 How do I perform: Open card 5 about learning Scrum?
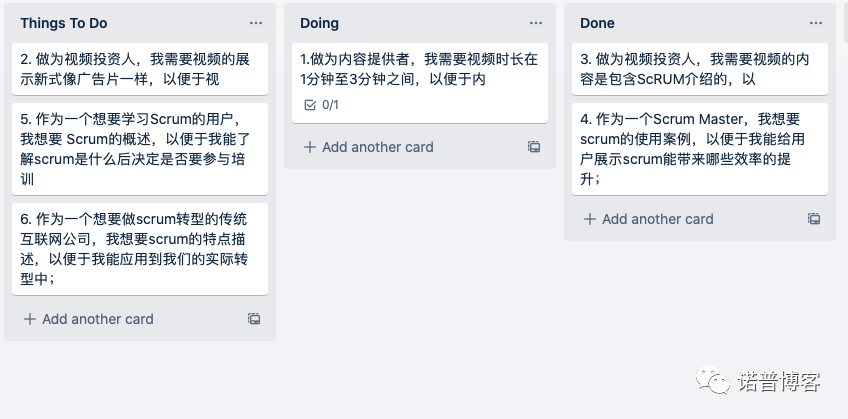140,149
